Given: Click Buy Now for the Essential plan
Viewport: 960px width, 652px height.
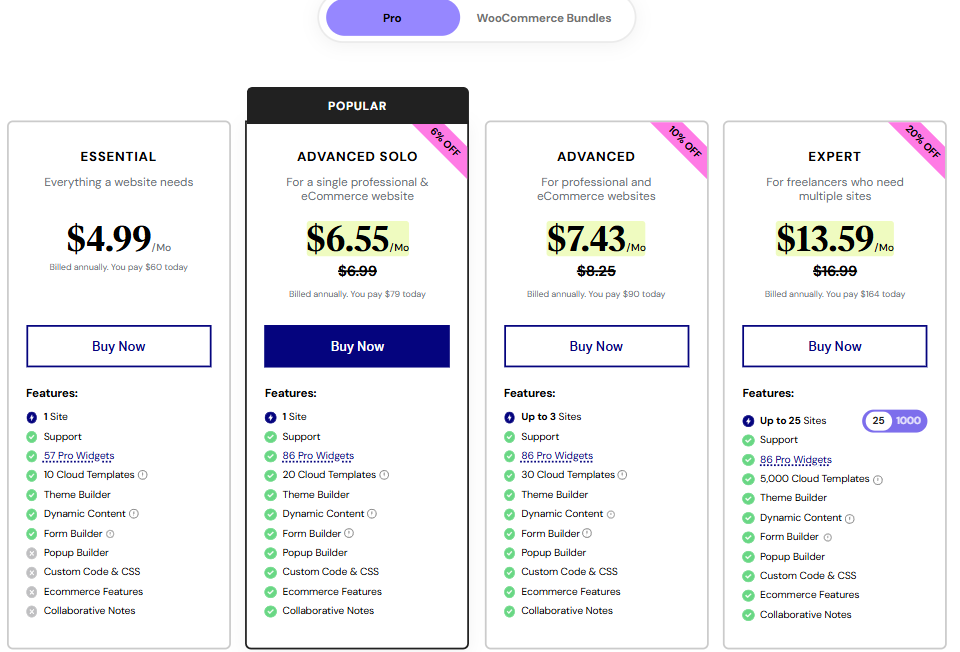Looking at the screenshot, I should (118, 345).
